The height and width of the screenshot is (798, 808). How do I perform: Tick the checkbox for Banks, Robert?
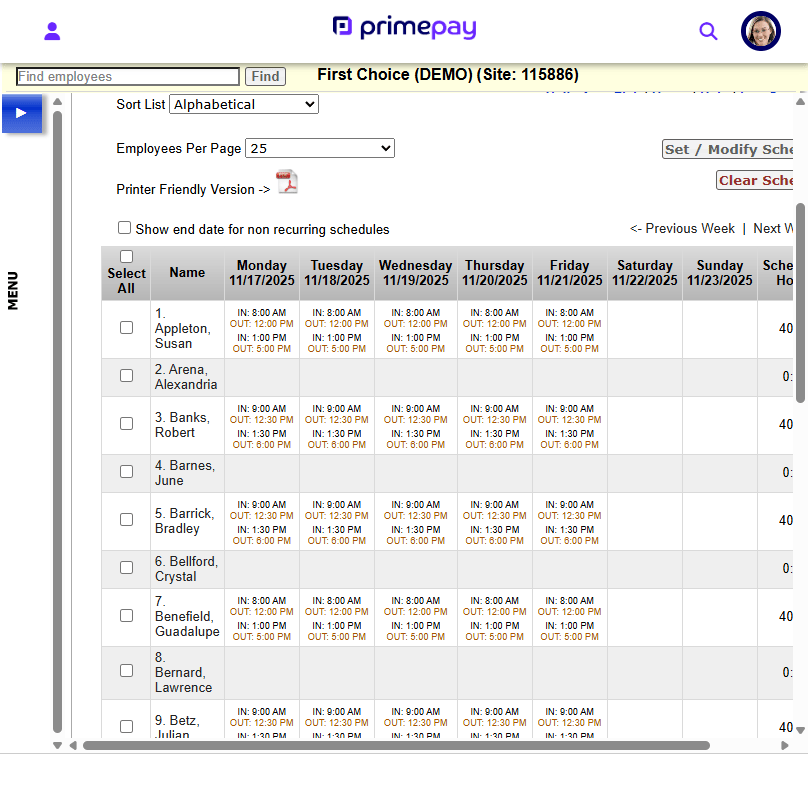(126, 424)
